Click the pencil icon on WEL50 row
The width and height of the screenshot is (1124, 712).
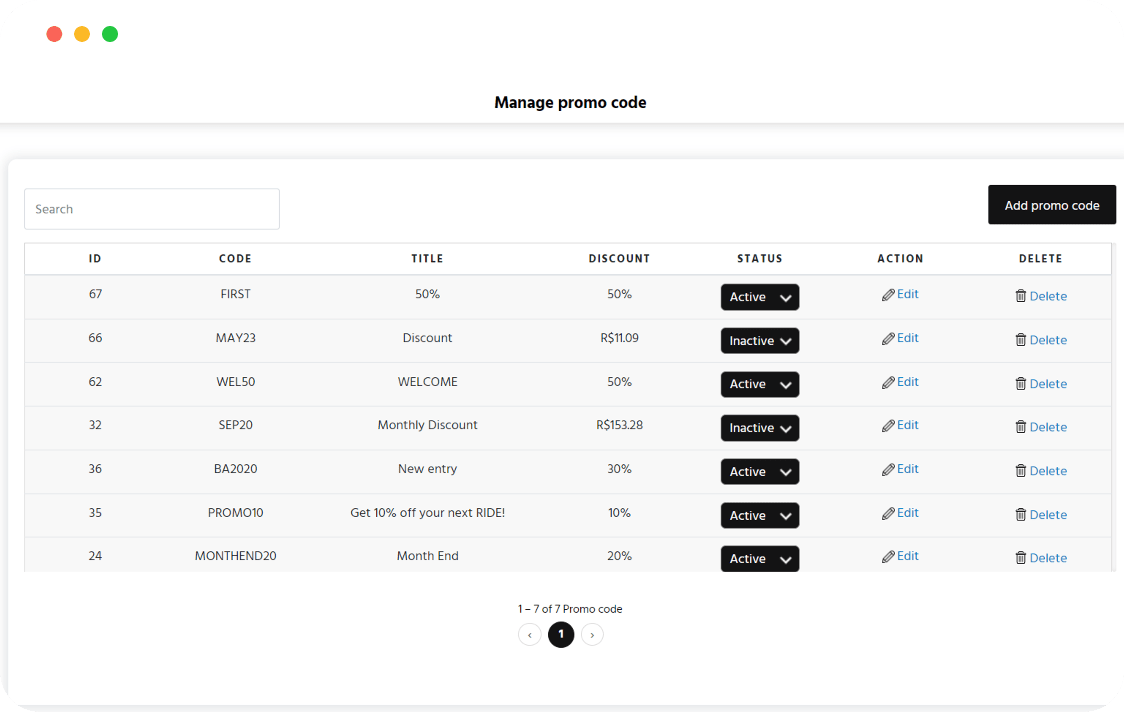888,381
